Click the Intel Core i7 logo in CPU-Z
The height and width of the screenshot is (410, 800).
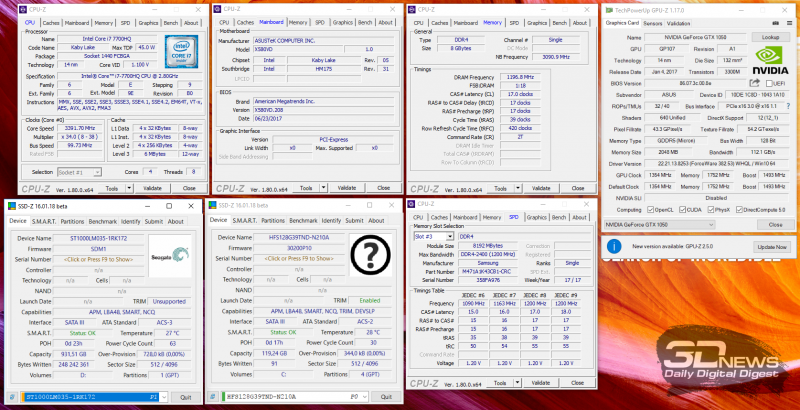pyautogui.click(x=181, y=52)
